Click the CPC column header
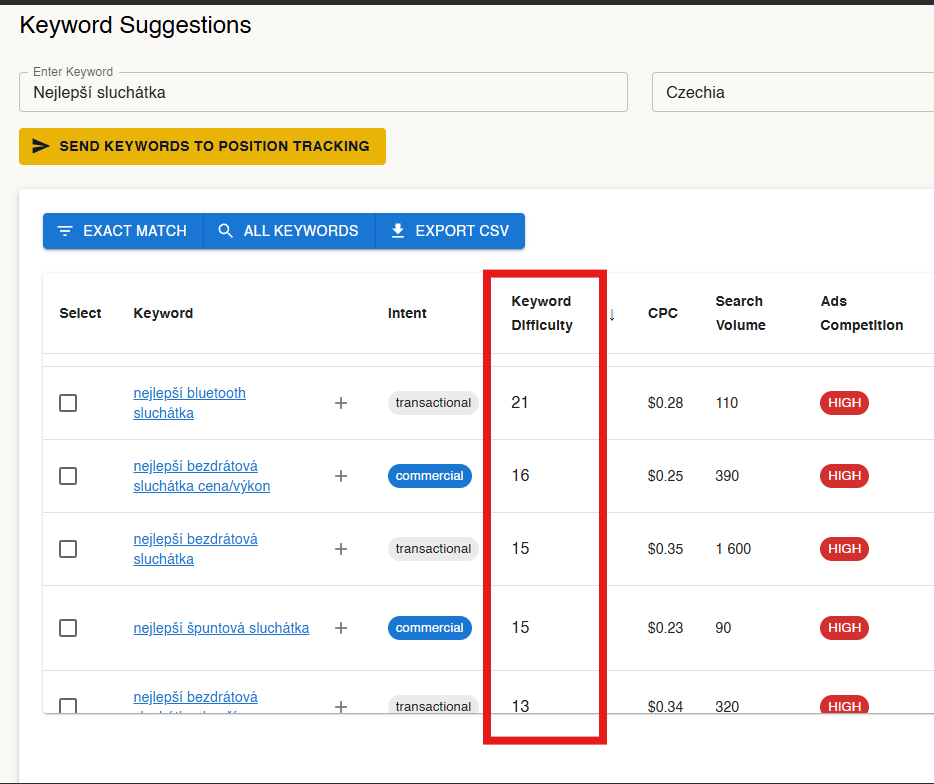This screenshot has width=934, height=784. pos(662,313)
